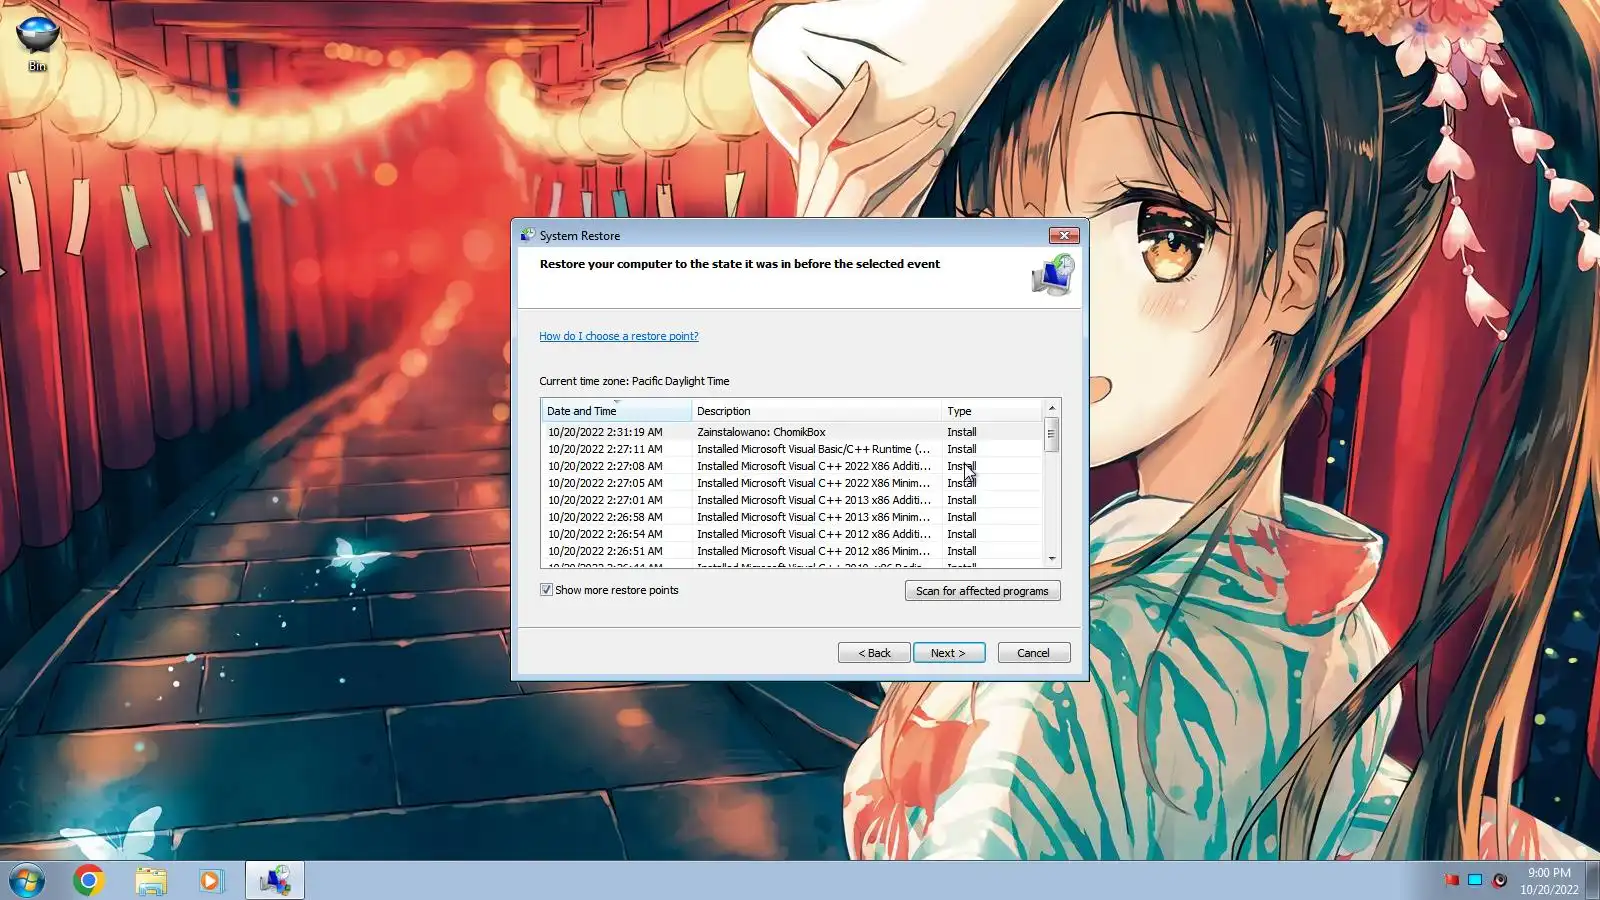Screen dimensions: 1600x900
Task: Click the 2:26:51 AM date cell
Action: 605,551
